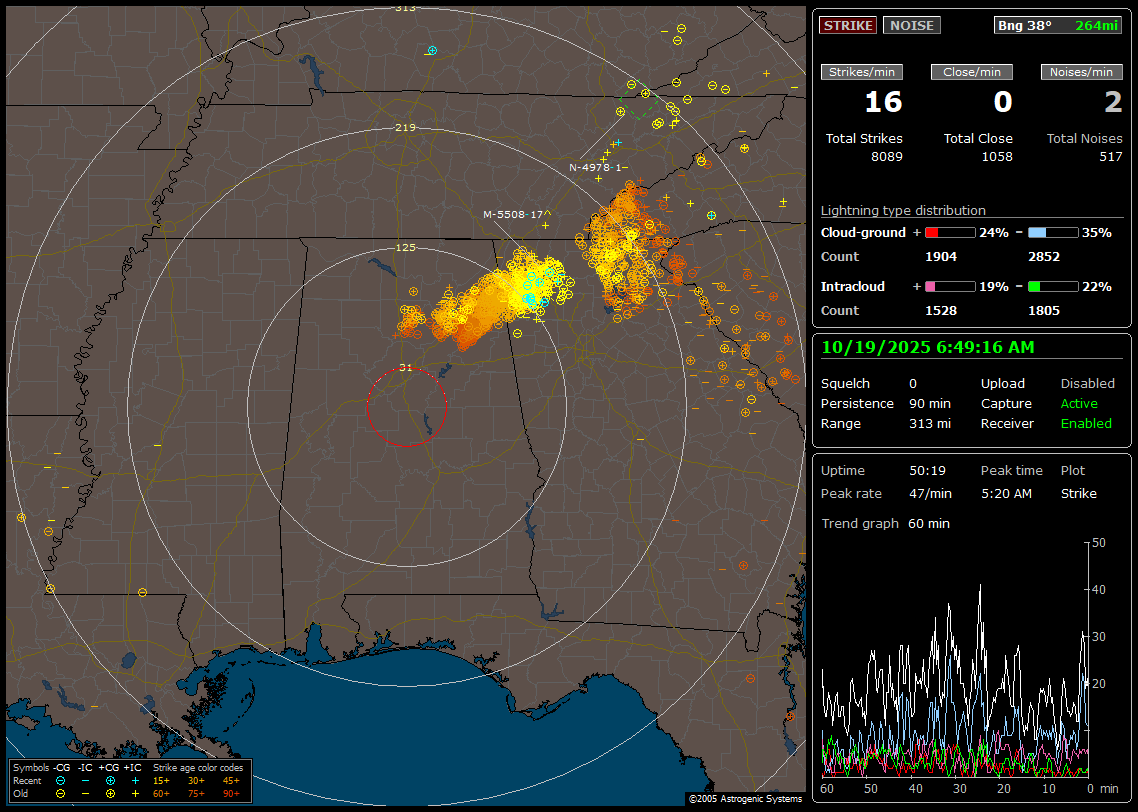Click the green negative intracloud percentage bar
The height and width of the screenshot is (812, 1138).
[1052, 286]
